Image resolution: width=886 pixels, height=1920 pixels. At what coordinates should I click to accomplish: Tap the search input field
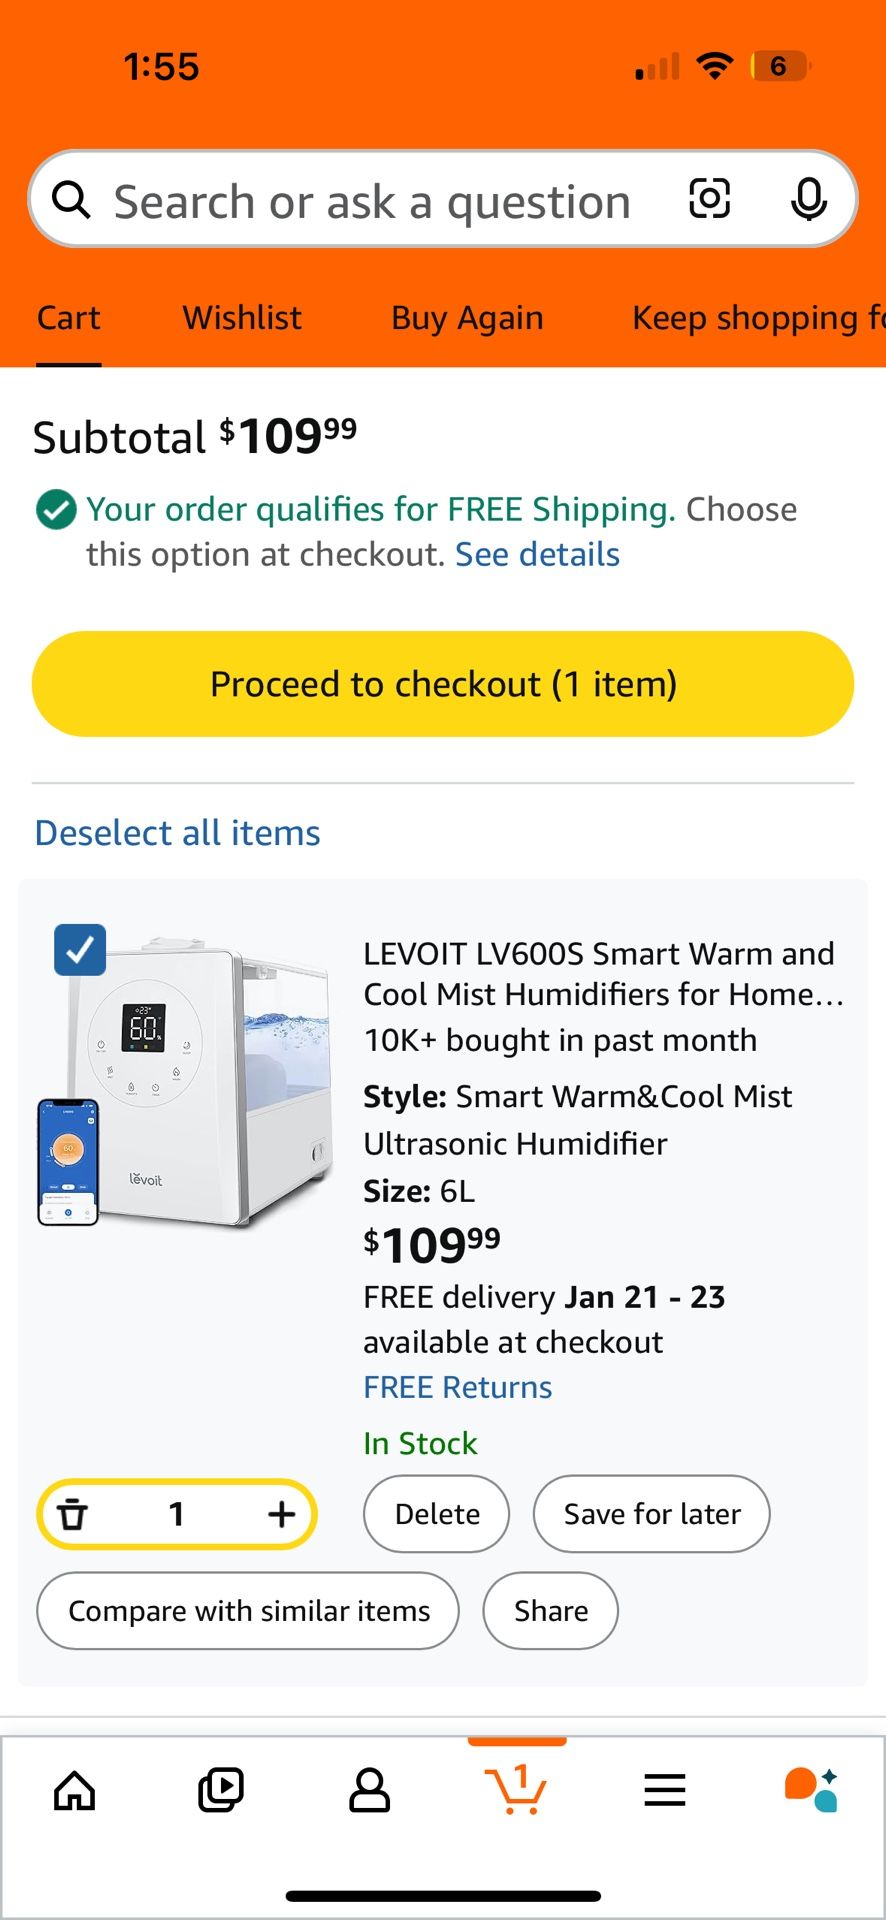(x=372, y=201)
